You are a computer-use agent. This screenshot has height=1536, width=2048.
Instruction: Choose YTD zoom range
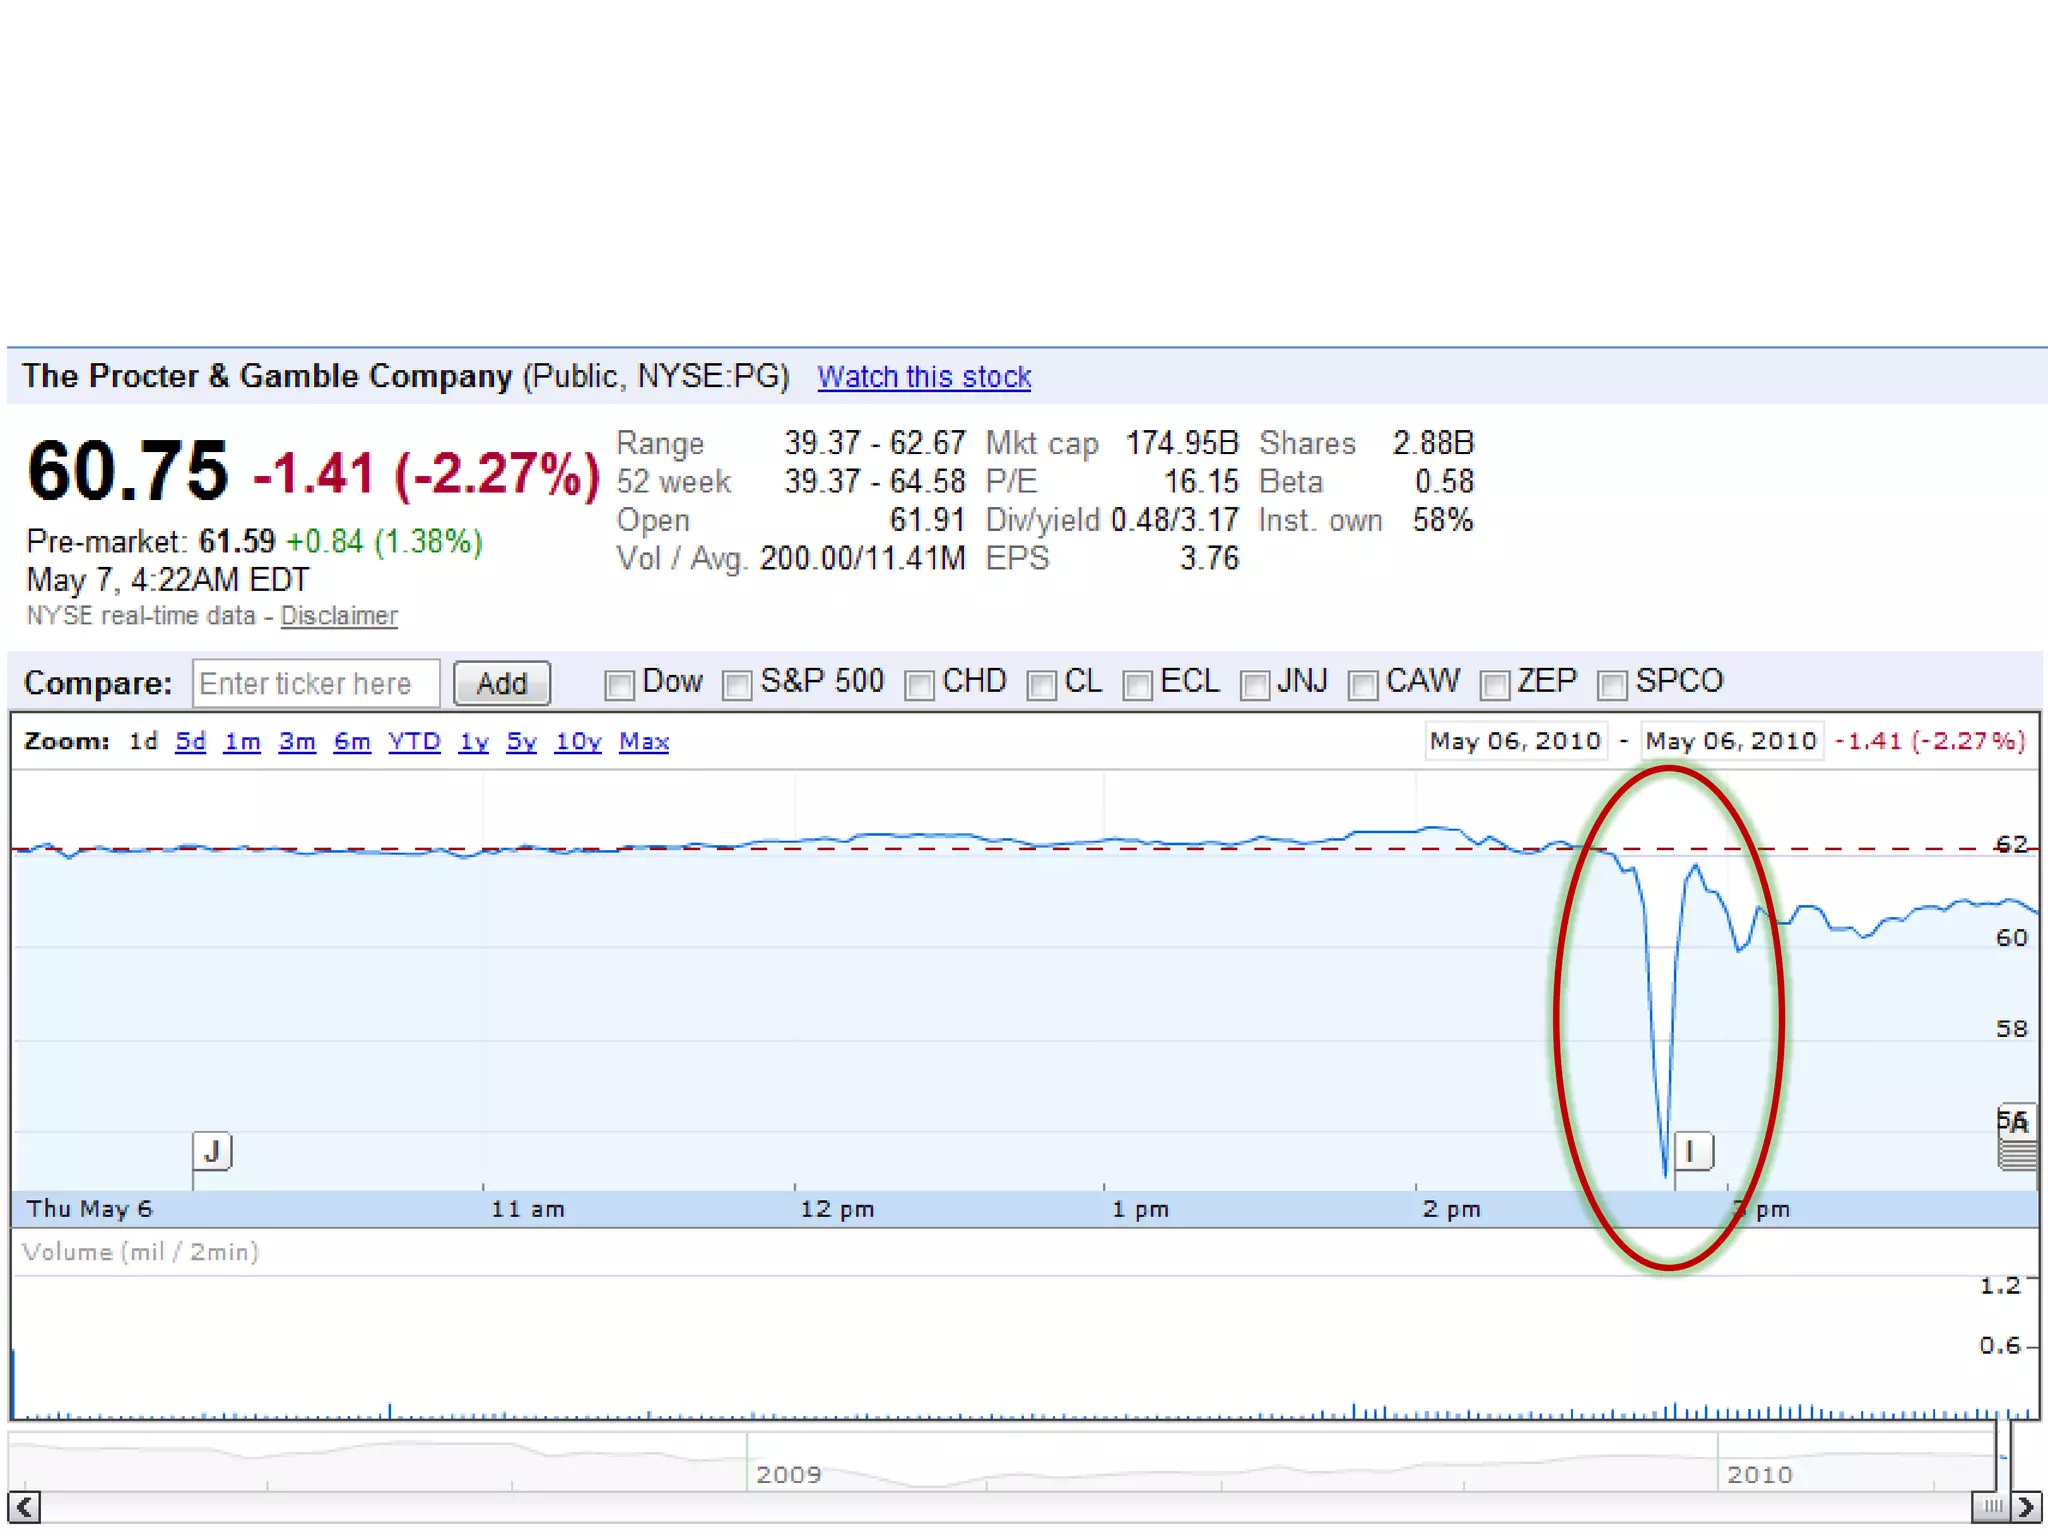(414, 742)
